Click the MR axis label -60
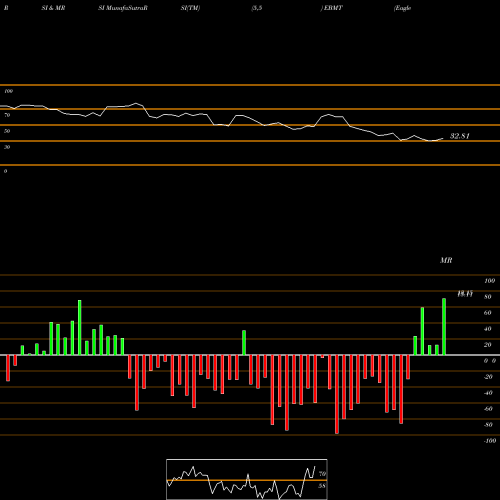 488,409
